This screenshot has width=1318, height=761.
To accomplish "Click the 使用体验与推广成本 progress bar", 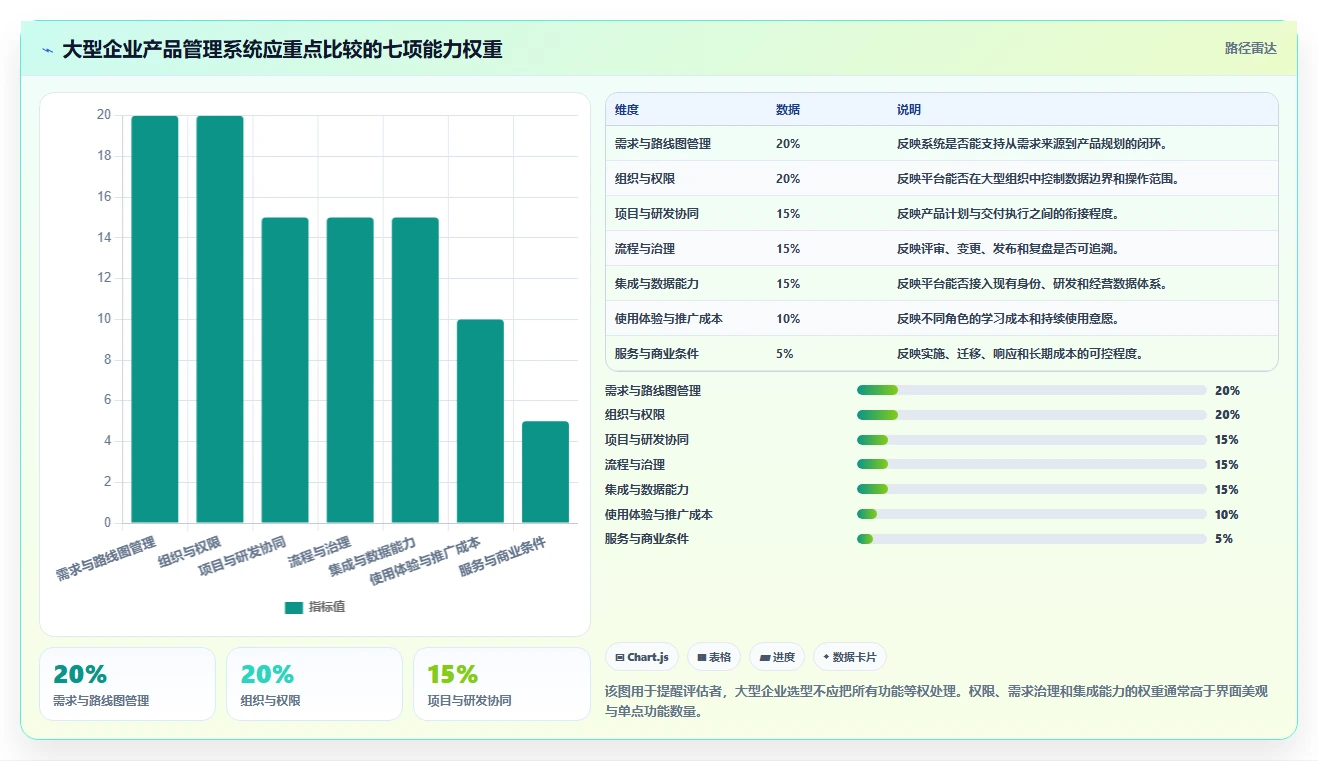I will pos(1032,514).
